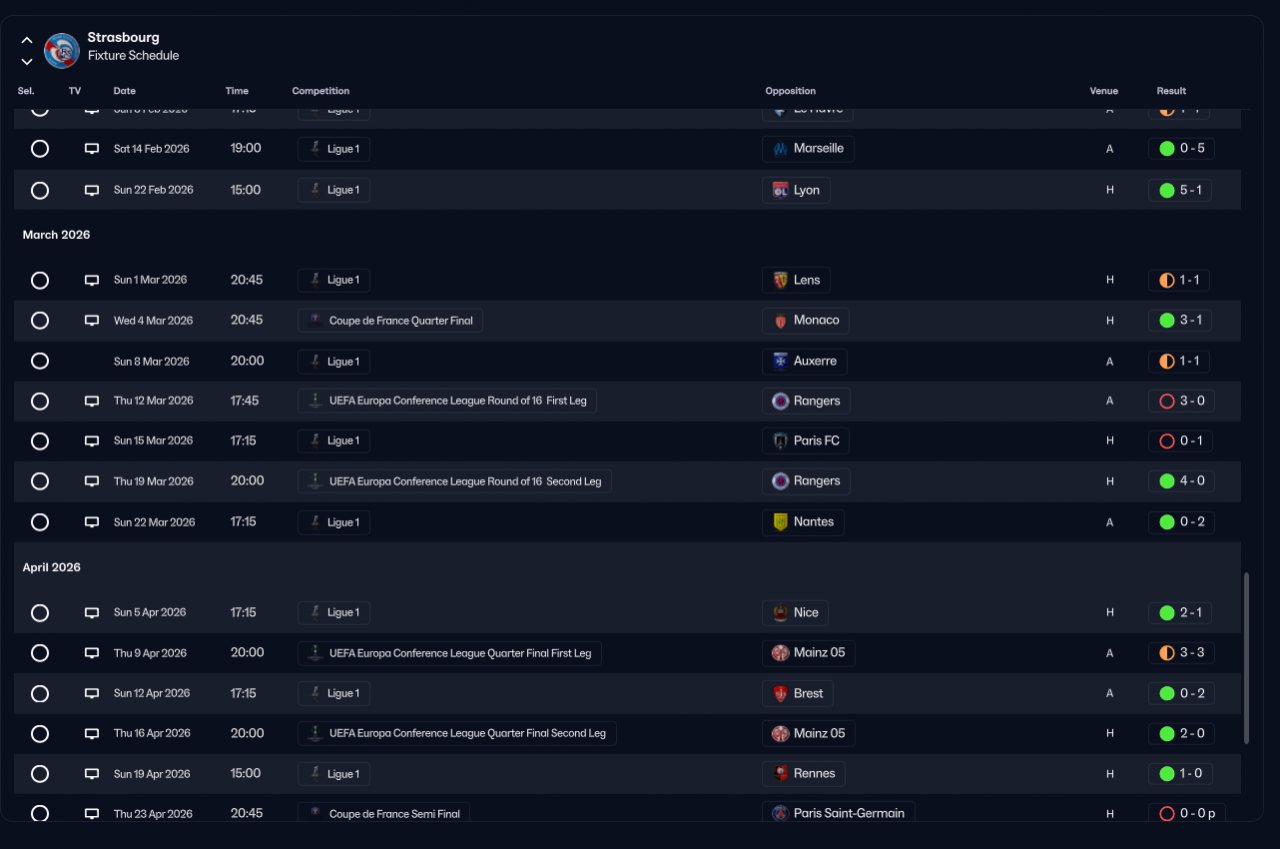The height and width of the screenshot is (849, 1280).
Task: Select the Auxerre fixture radio button
Action: tap(40, 361)
